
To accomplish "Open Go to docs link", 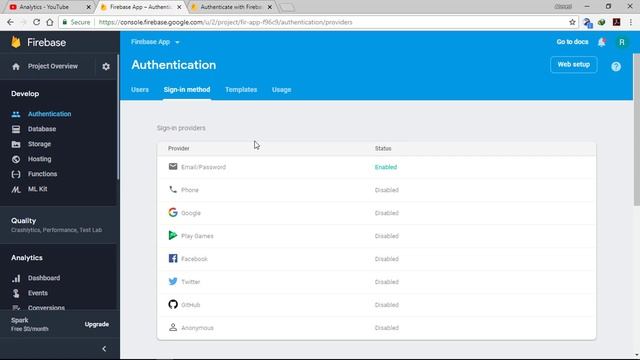I will point(572,42).
